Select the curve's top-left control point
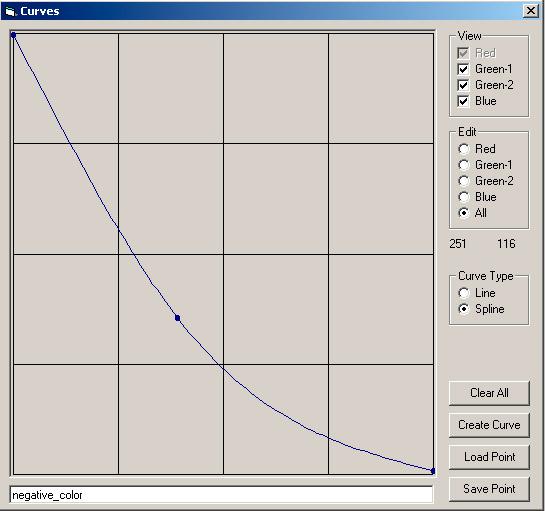Image resolution: width=545 pixels, height=511 pixels. pos(13,35)
